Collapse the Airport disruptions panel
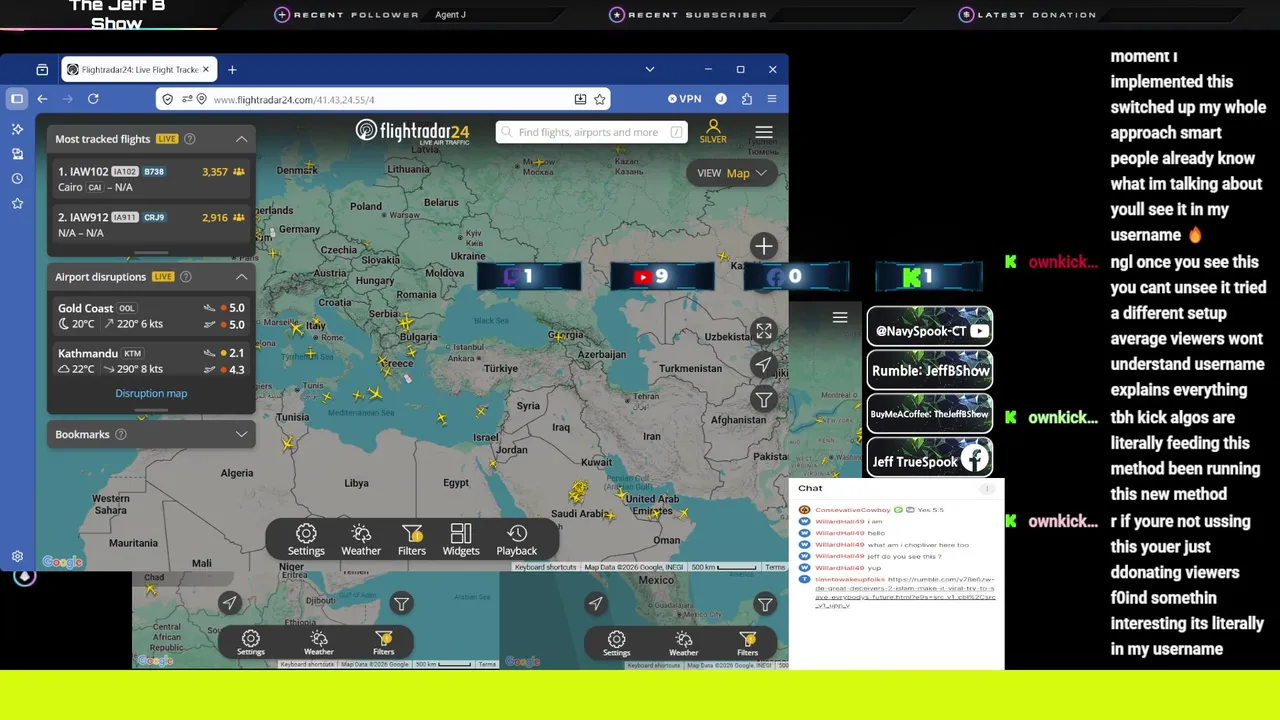 (x=241, y=276)
